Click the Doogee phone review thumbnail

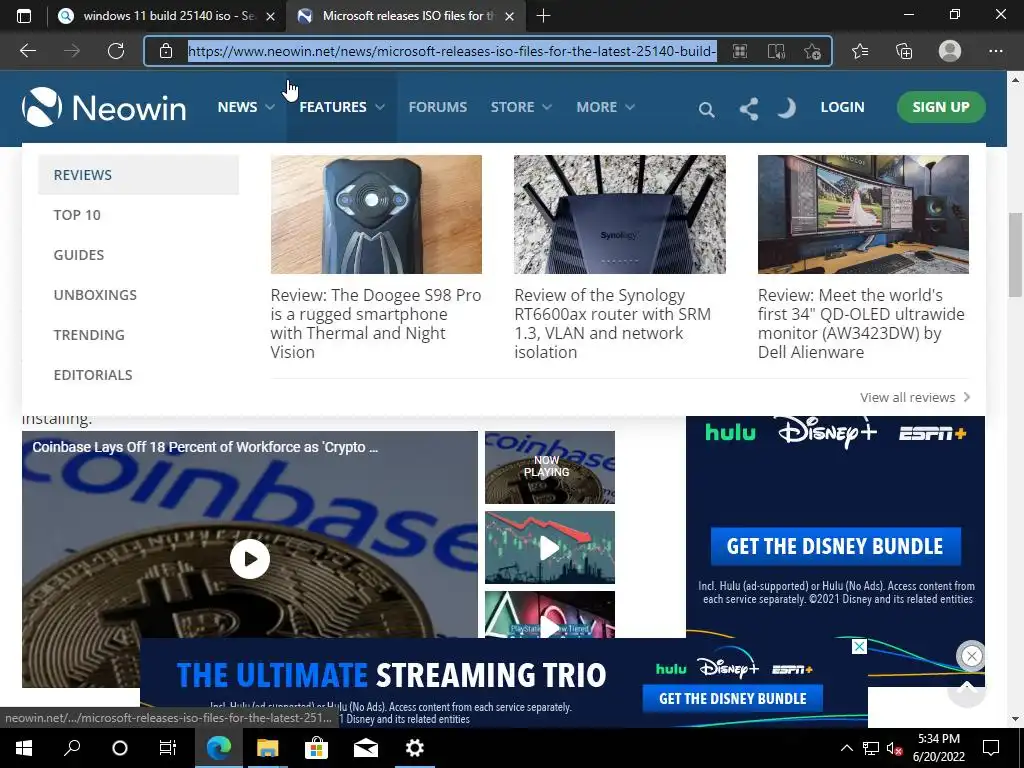tap(376, 214)
